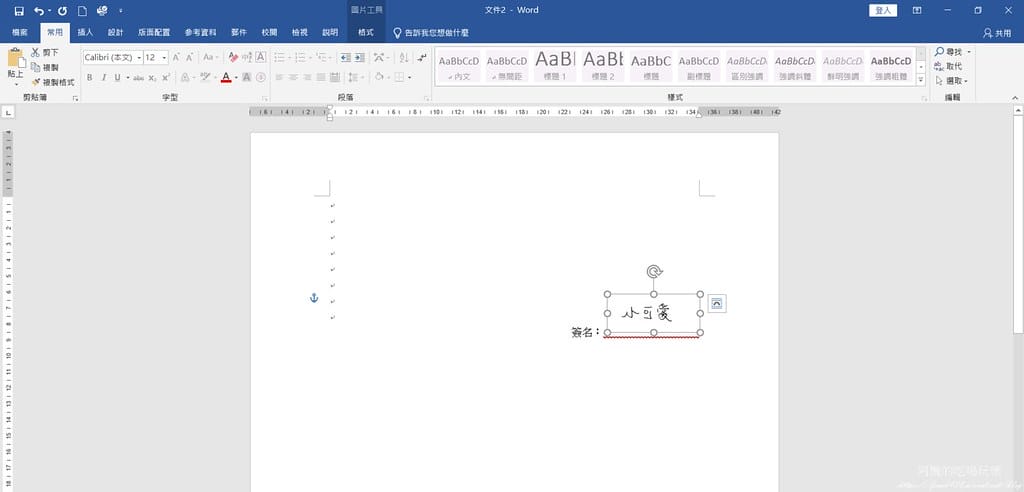Screen dimensions: 1024x492
Task: Click the red Font Color A button
Action: (226, 77)
